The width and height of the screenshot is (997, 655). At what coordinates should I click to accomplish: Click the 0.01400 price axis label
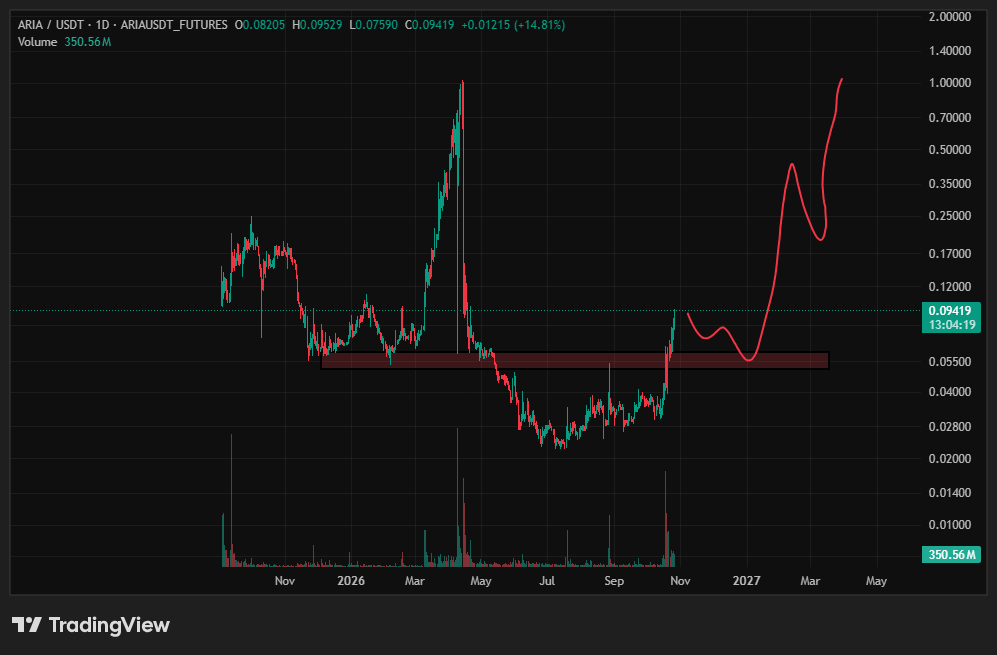tap(950, 493)
